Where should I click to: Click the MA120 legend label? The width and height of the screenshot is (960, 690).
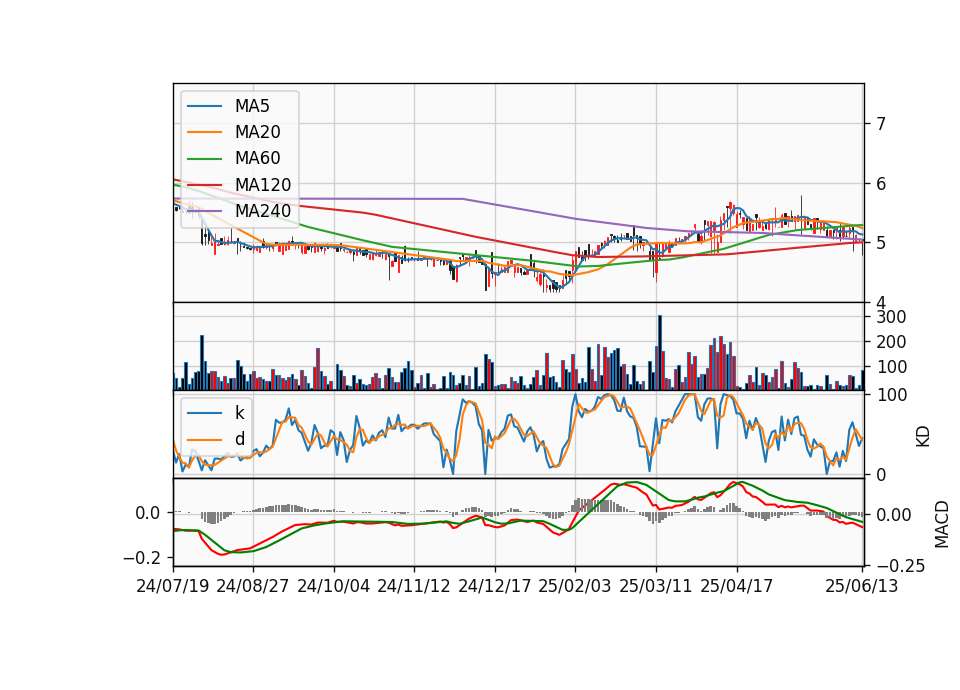pos(263,185)
